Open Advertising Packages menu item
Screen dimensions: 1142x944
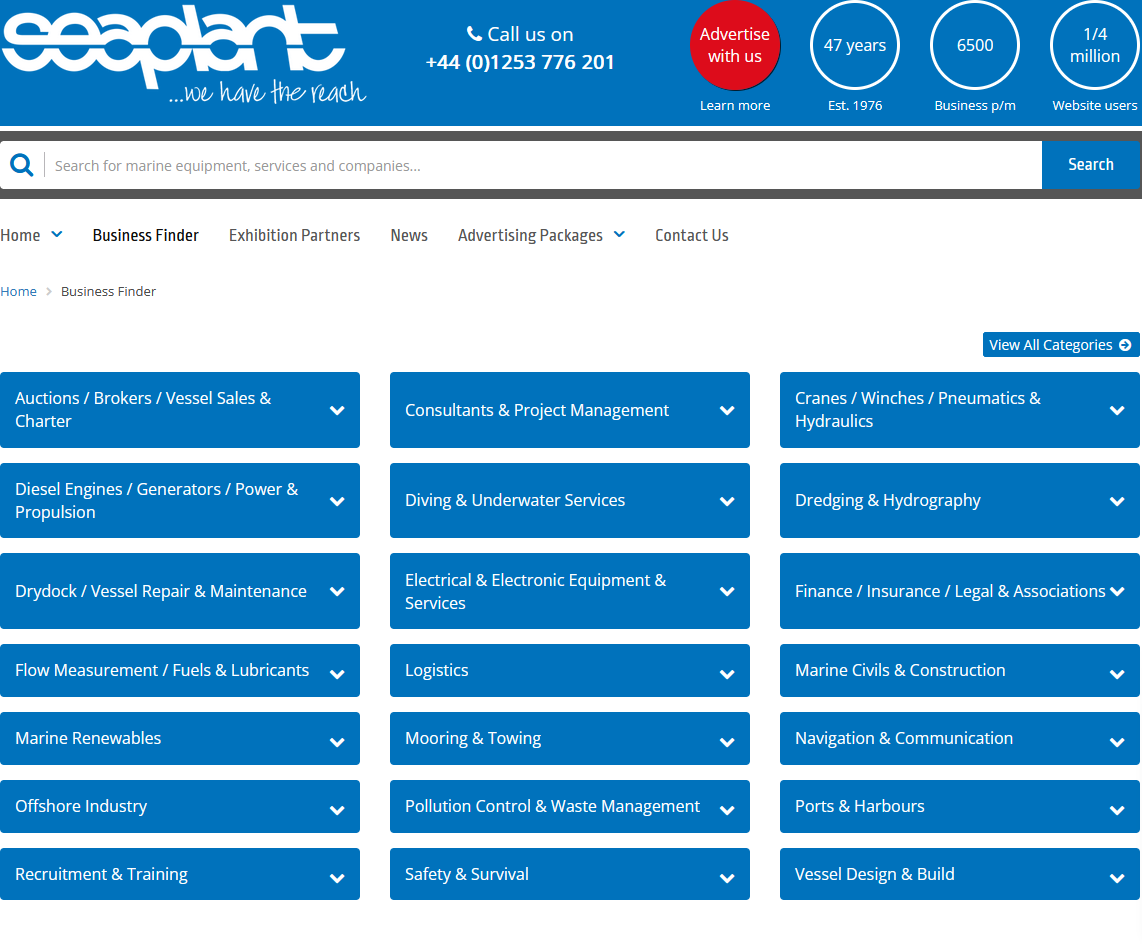[530, 235]
